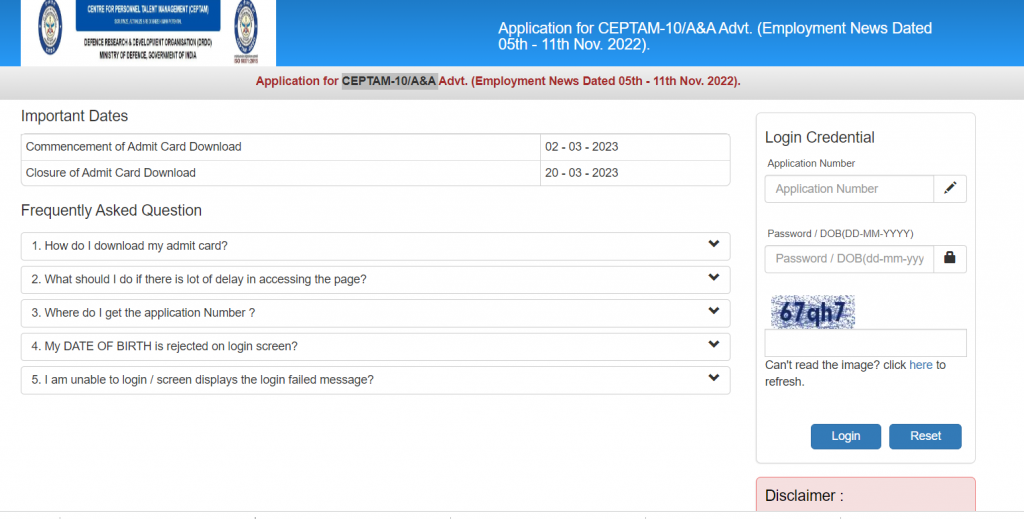The image size is (1024, 519).
Task: Click the 'Login Credential' heading
Action: [x=820, y=138]
